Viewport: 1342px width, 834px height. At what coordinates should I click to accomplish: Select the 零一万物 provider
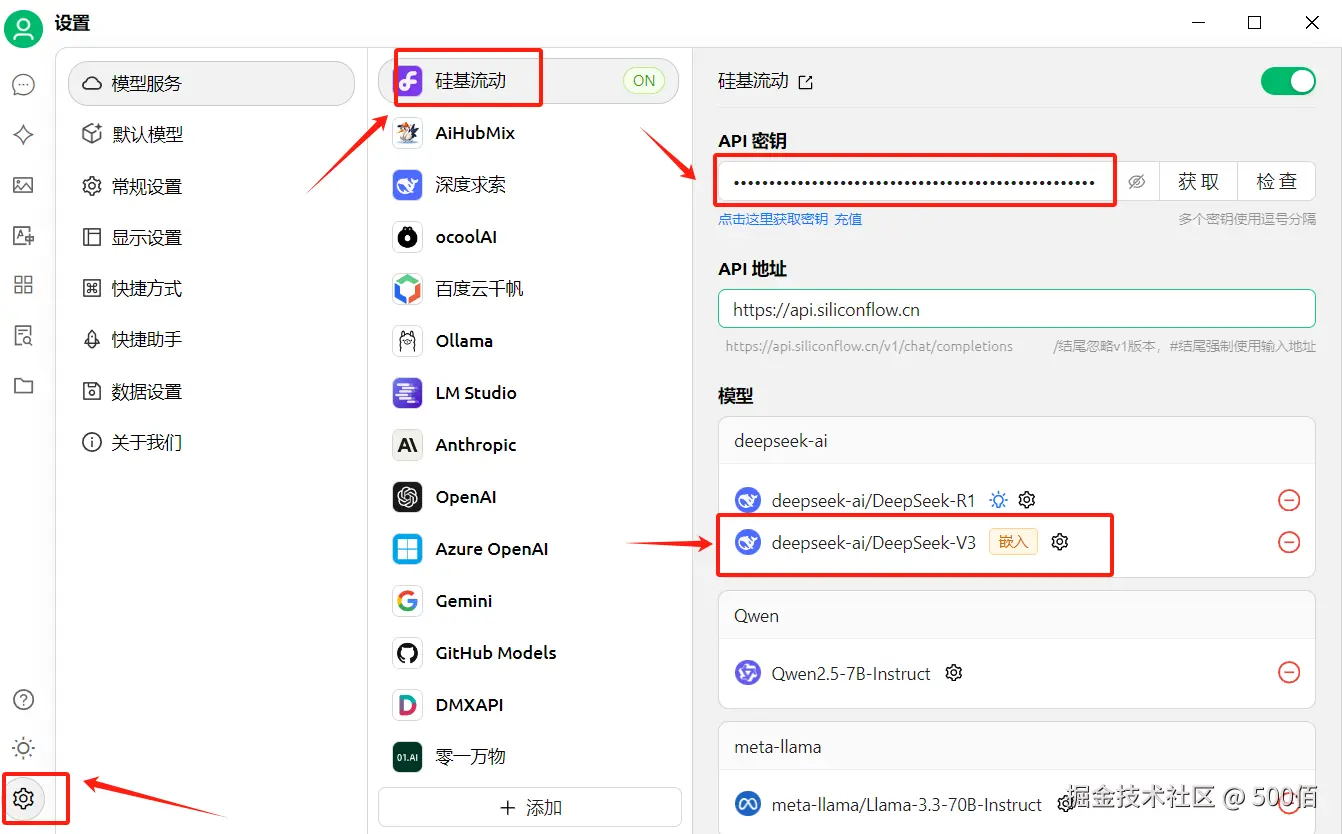(x=528, y=757)
